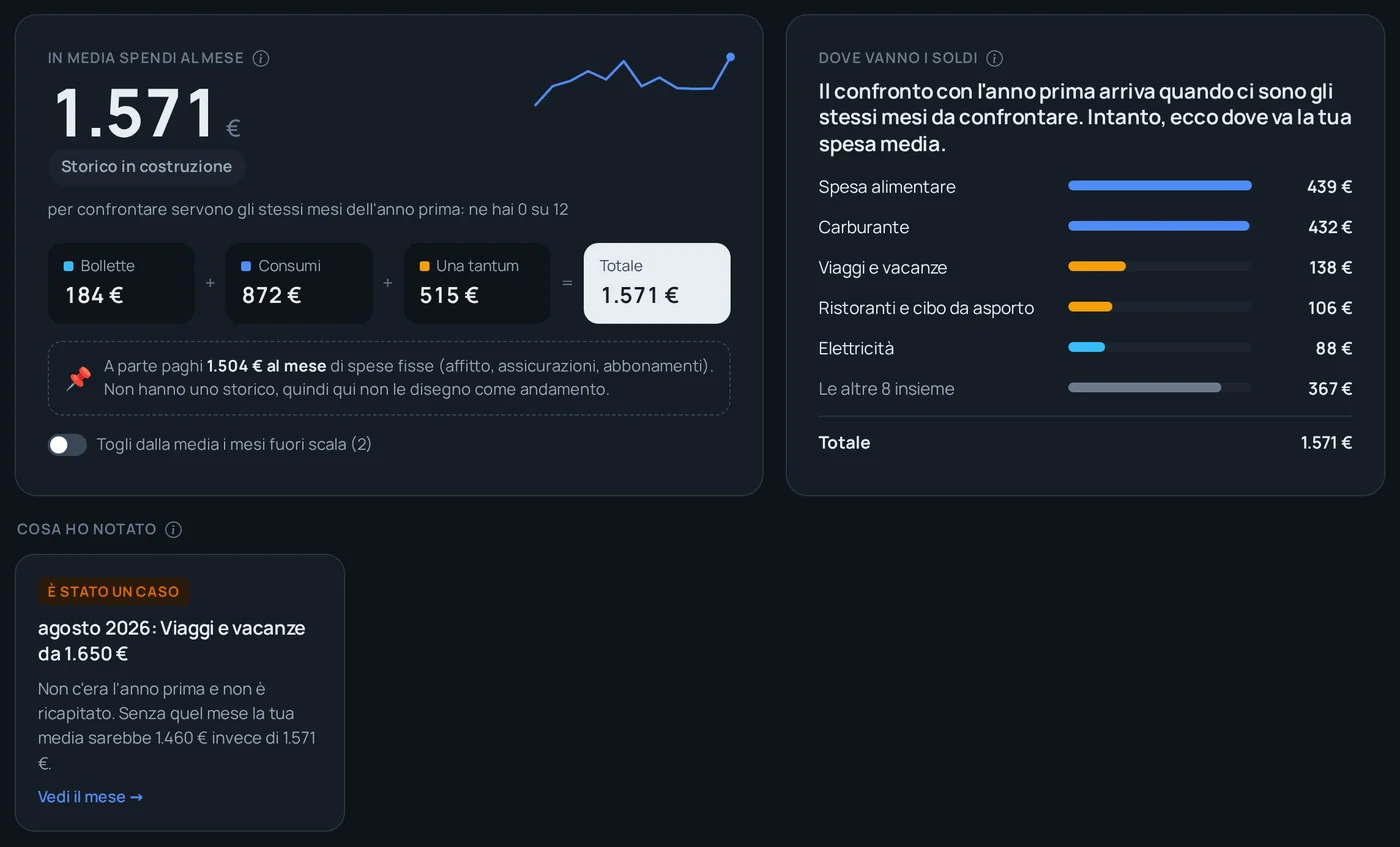The width and height of the screenshot is (1400, 847).
Task: Click info icon beside 'Dove vanno i soldi'
Action: [x=994, y=58]
